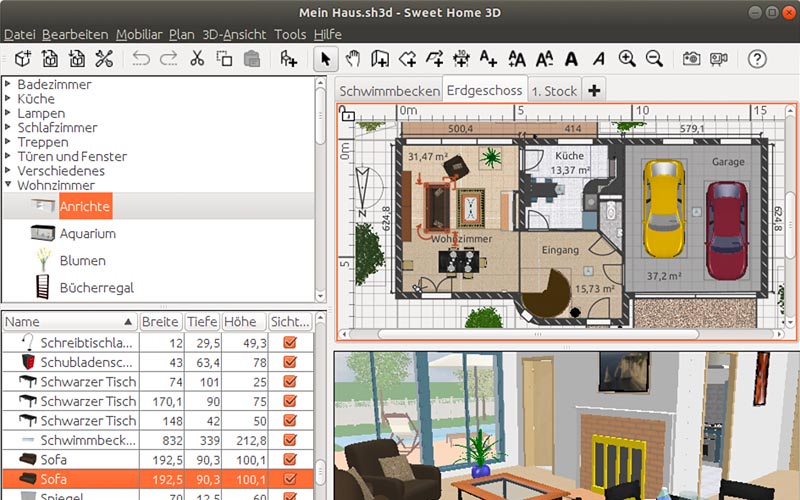Click the Create video camera icon

(718, 59)
